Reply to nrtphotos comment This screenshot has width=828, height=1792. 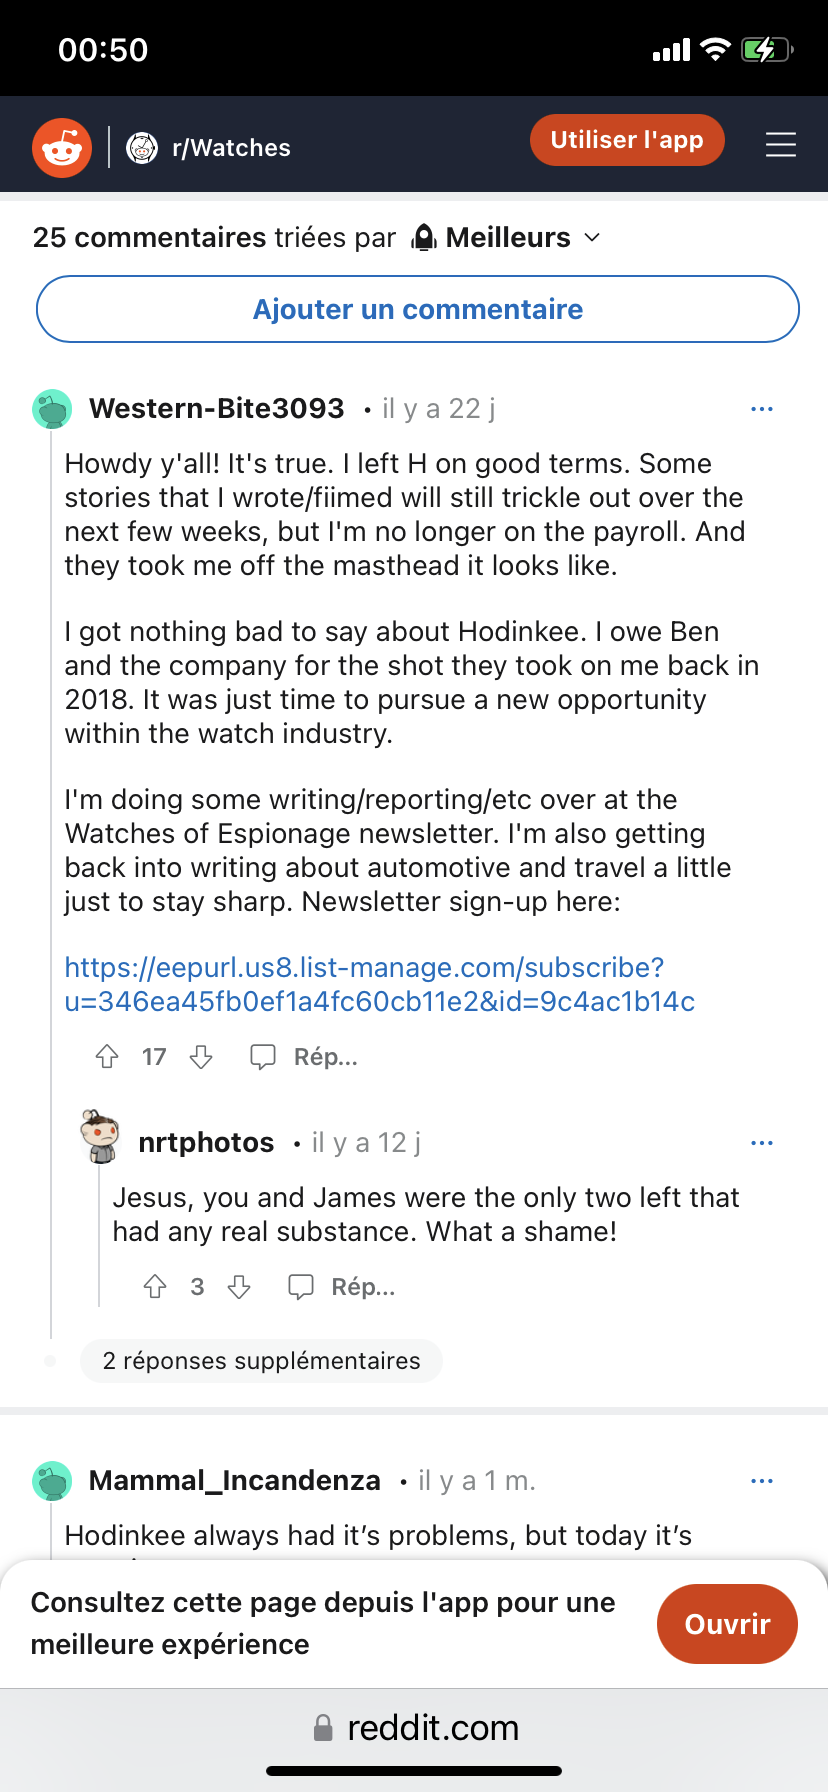click(x=342, y=1287)
